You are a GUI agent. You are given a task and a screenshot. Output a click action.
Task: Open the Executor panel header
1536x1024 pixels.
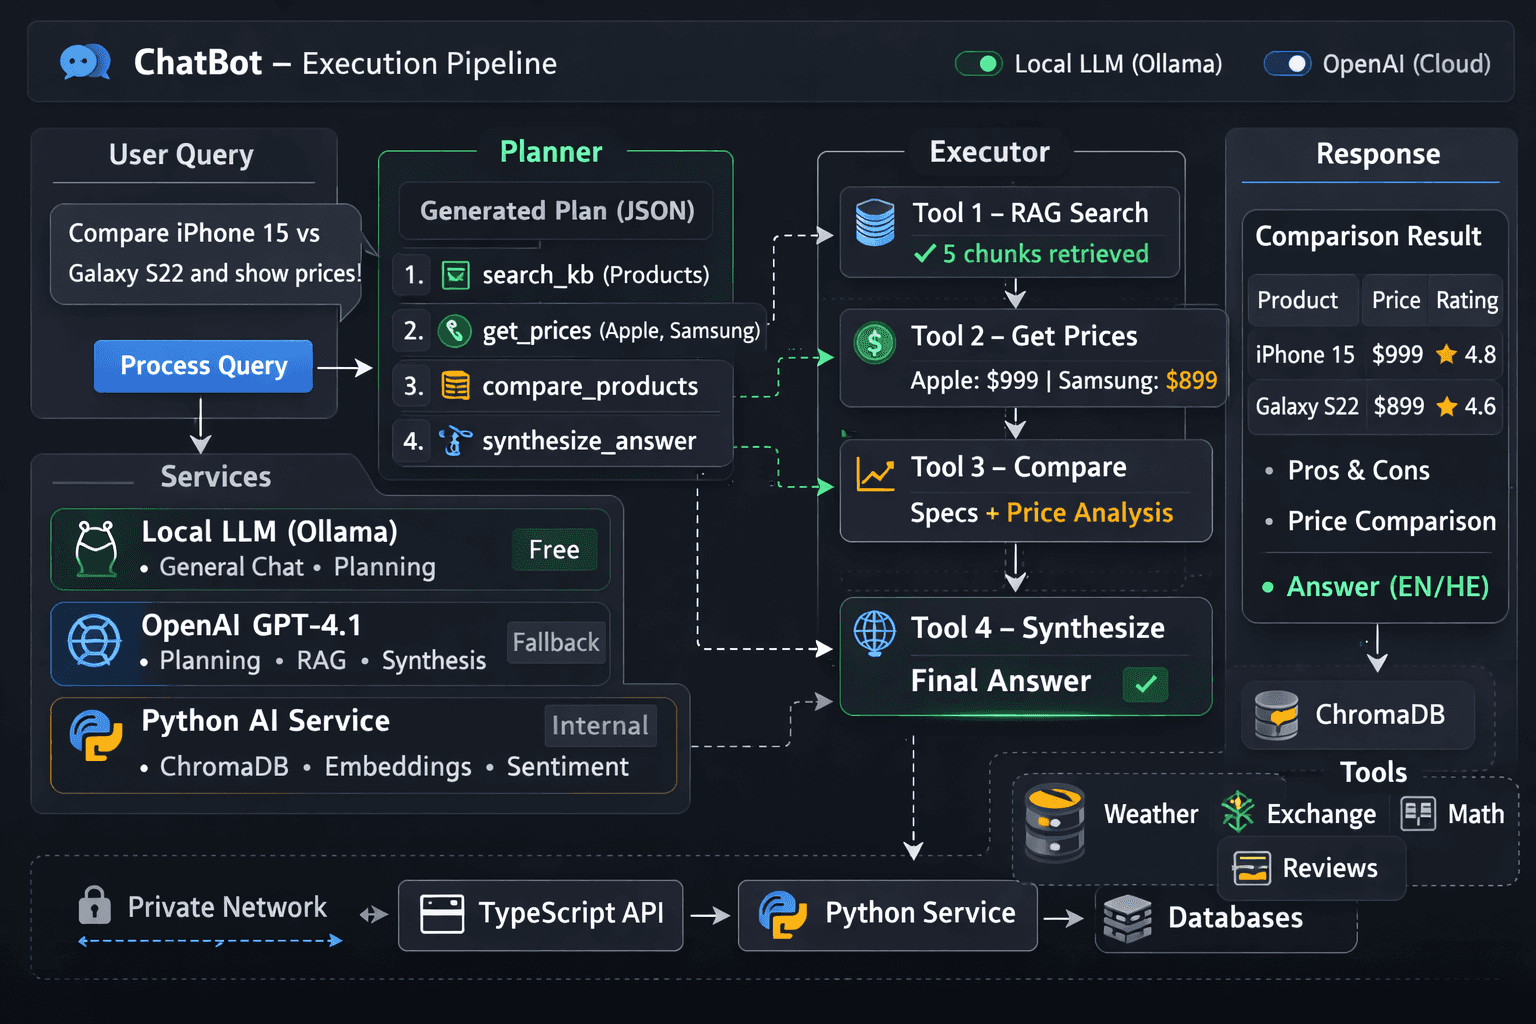tap(989, 152)
